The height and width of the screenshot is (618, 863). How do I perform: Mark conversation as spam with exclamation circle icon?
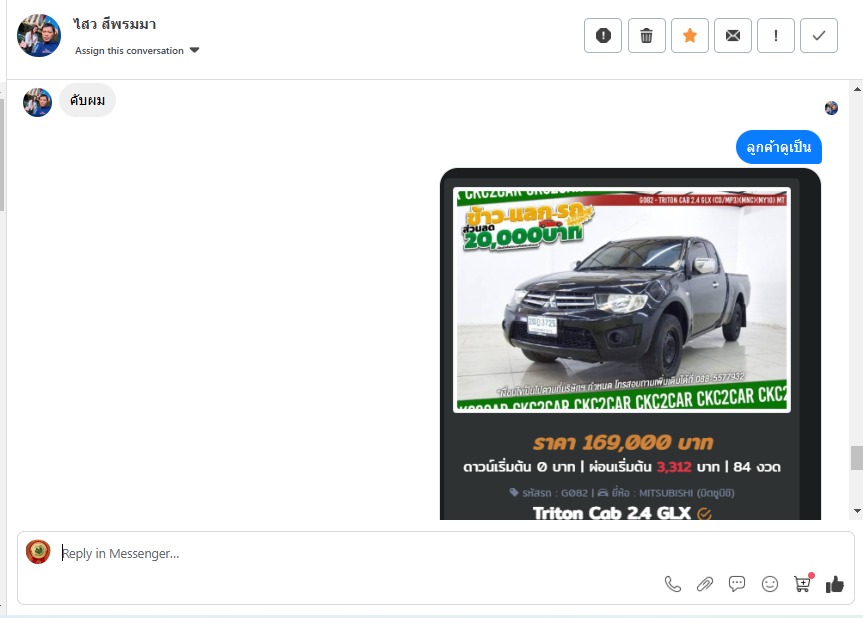pyautogui.click(x=603, y=36)
